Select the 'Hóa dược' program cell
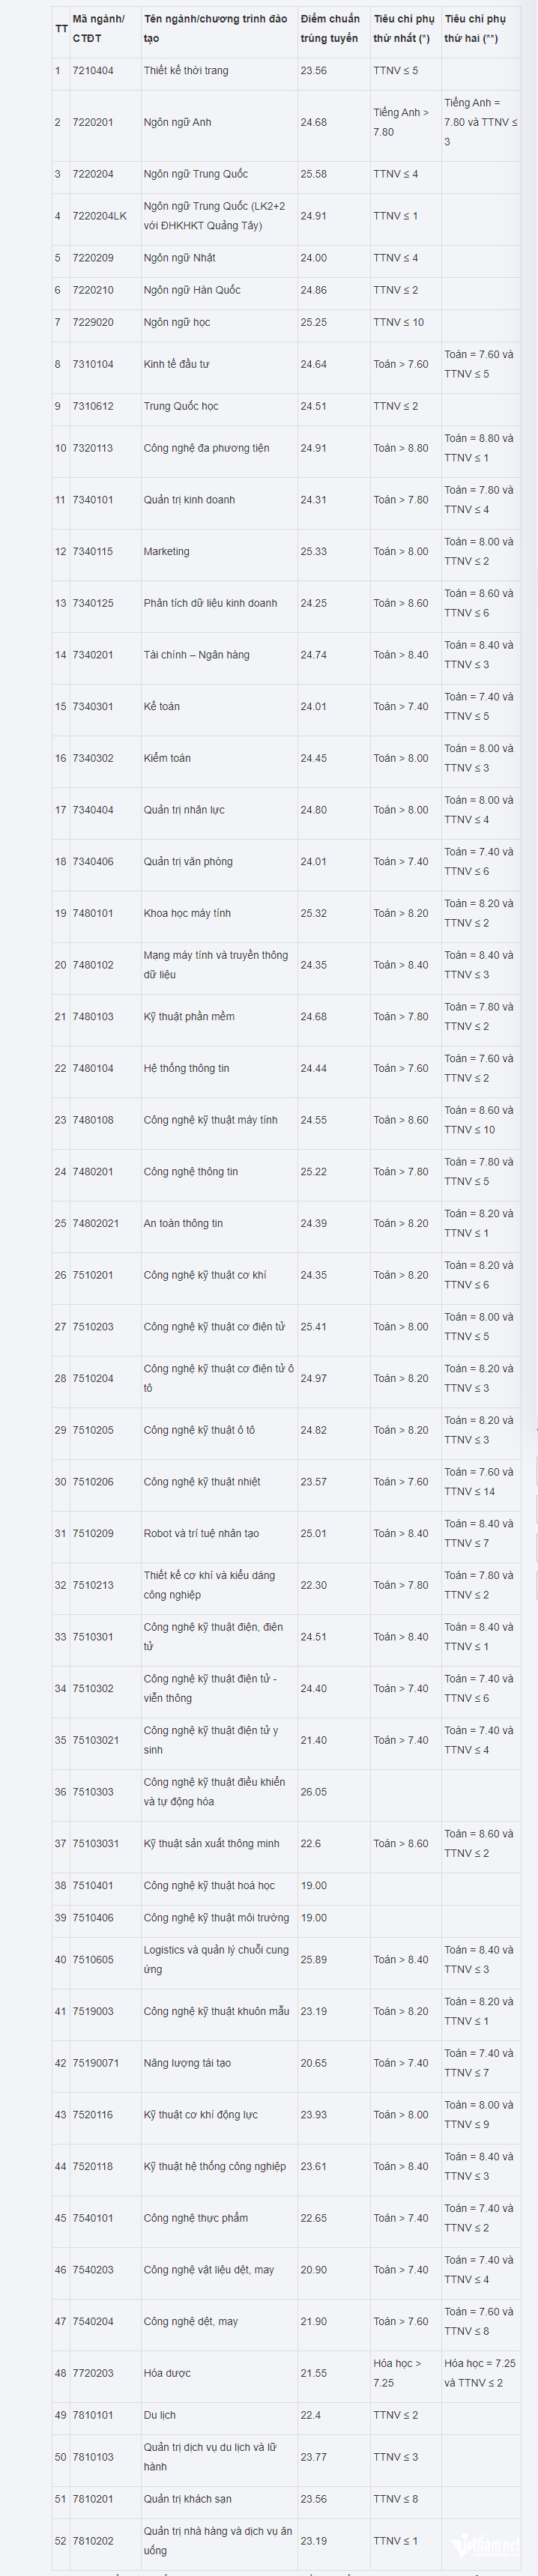This screenshot has height=2576, width=538. pos(167,2373)
